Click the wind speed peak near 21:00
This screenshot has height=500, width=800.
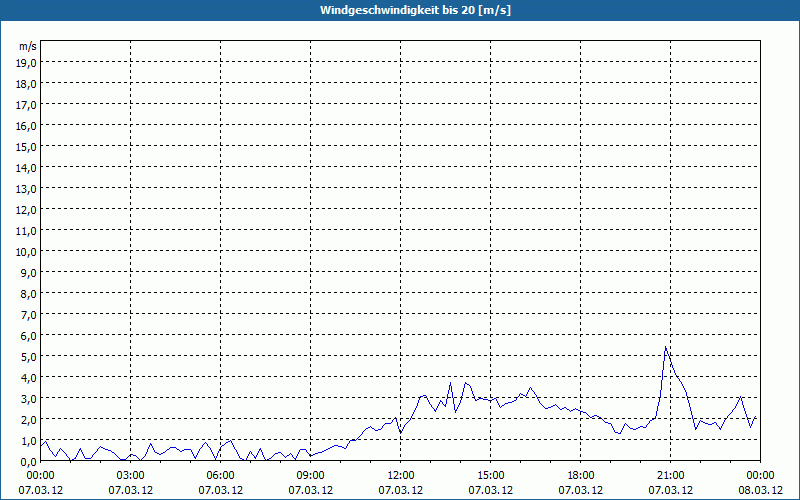click(666, 347)
